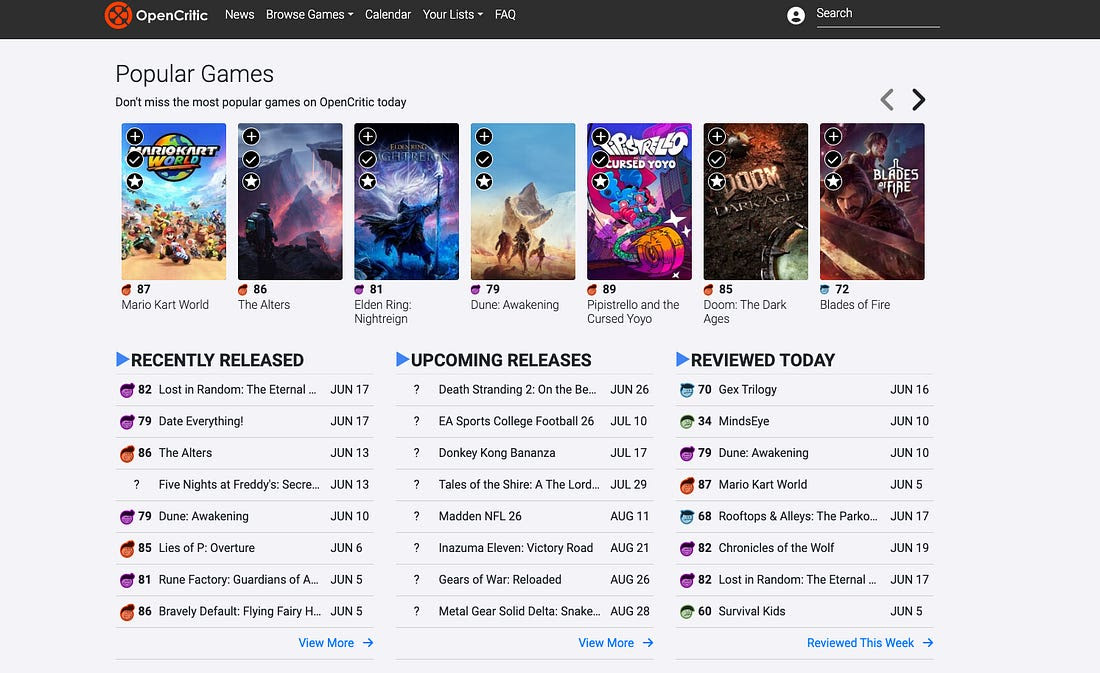Add Mario Kart World to a list with its plus icon

[135, 137]
